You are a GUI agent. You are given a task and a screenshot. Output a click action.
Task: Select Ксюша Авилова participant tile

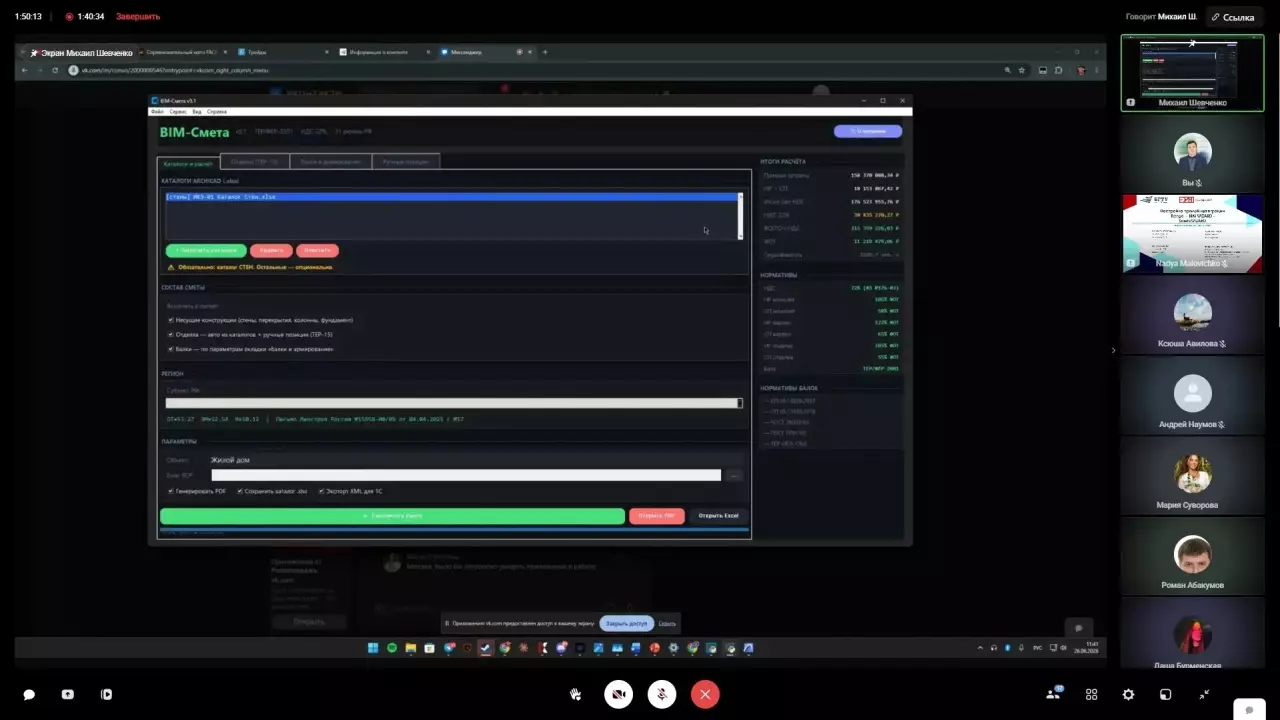(1192, 314)
